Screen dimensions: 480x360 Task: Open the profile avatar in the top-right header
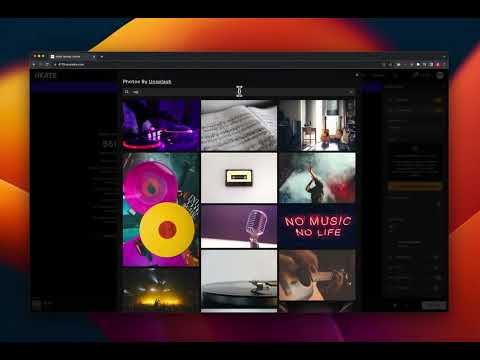tap(440, 75)
